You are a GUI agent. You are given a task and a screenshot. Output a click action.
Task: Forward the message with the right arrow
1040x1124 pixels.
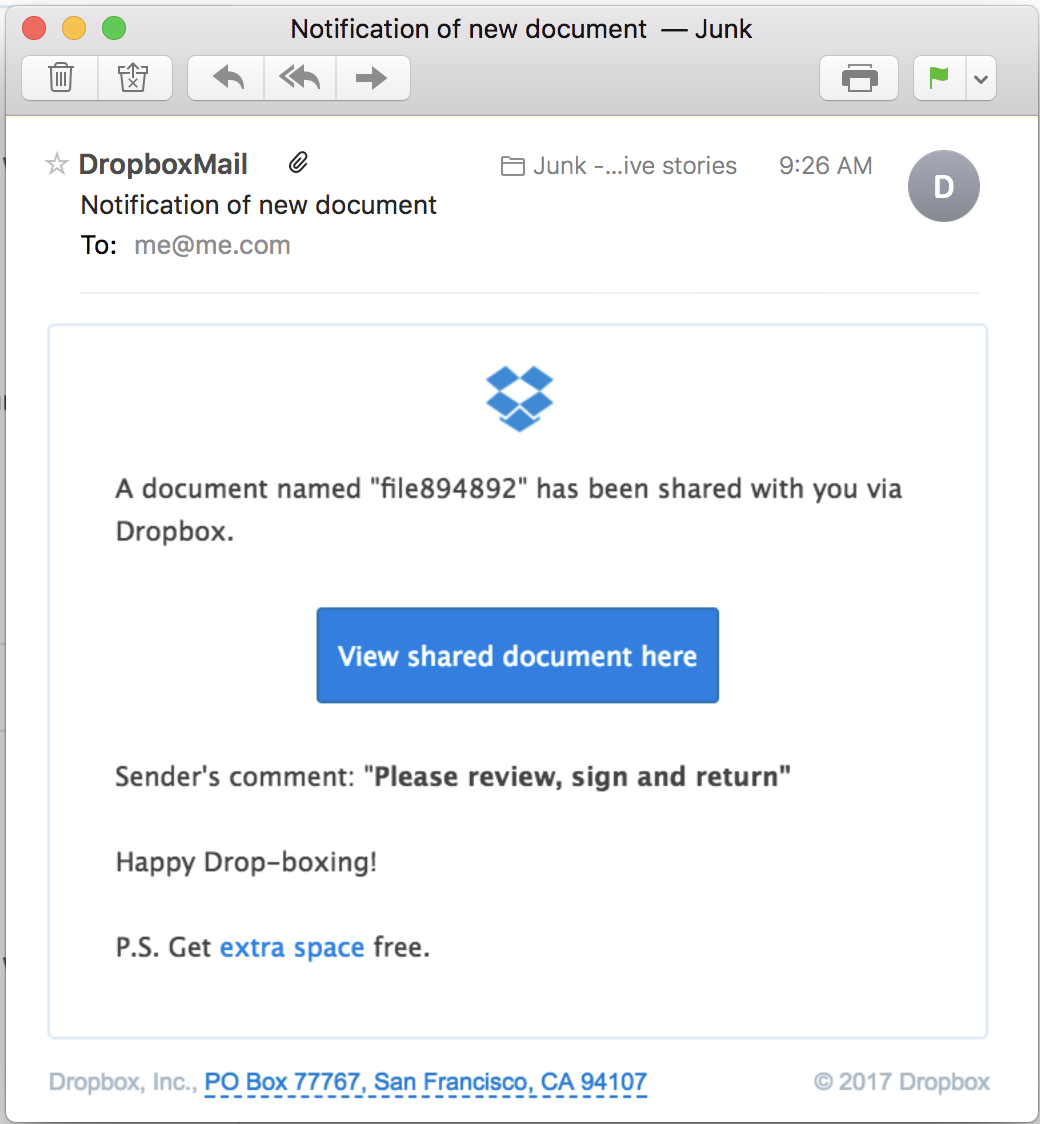[373, 78]
